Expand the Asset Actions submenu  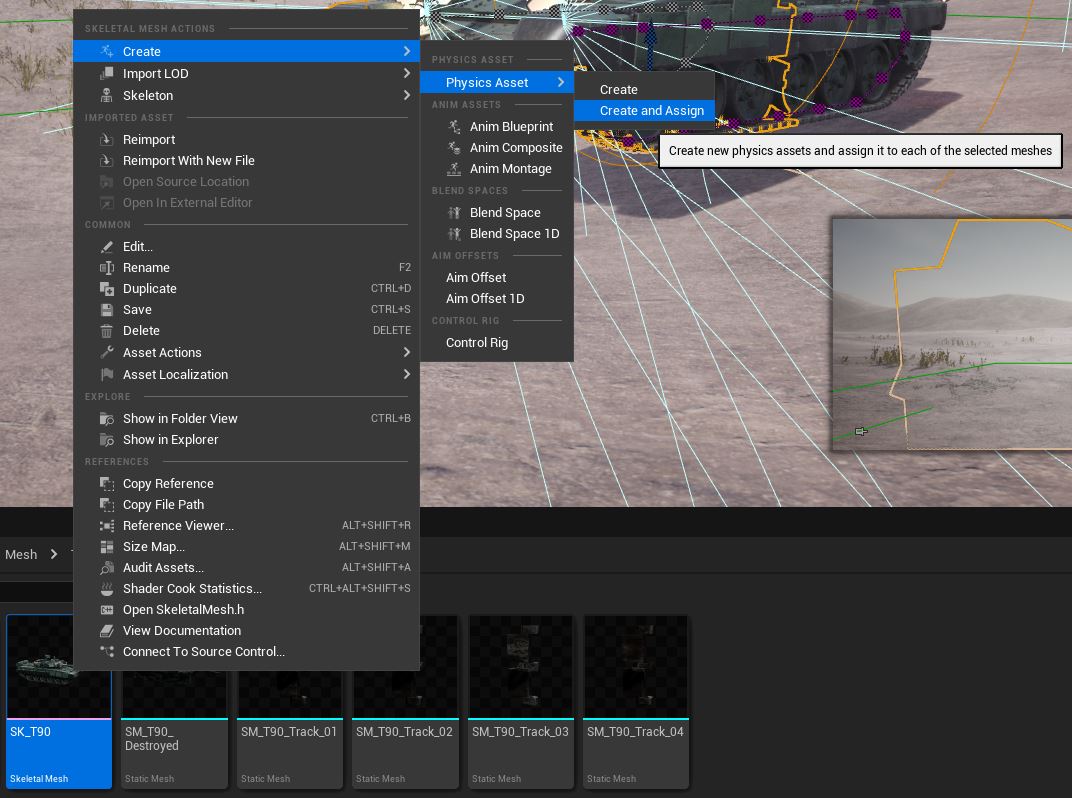click(x=407, y=352)
